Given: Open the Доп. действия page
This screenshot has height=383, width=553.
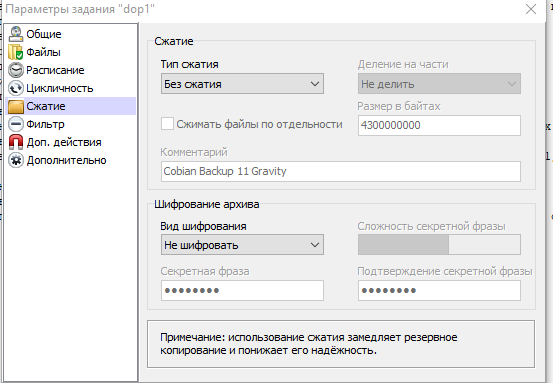Looking at the screenshot, I should pos(64,142).
